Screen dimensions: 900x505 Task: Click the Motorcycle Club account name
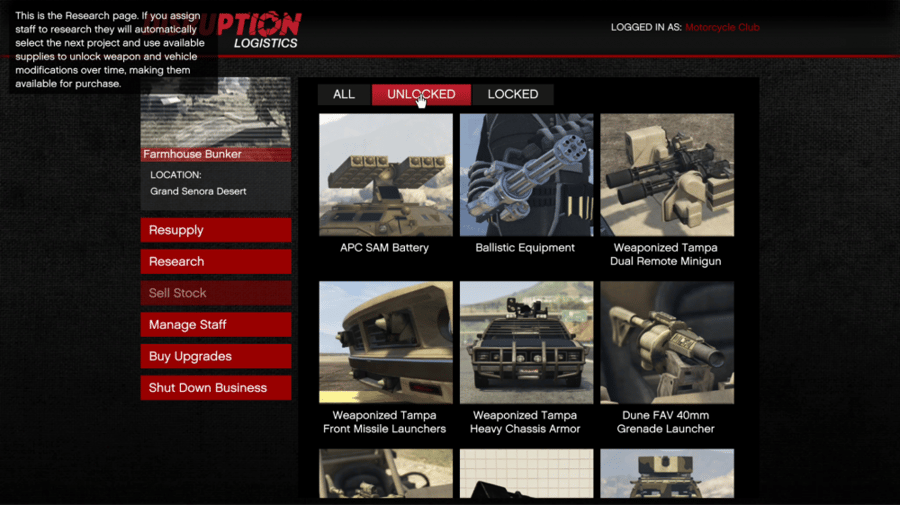point(722,28)
